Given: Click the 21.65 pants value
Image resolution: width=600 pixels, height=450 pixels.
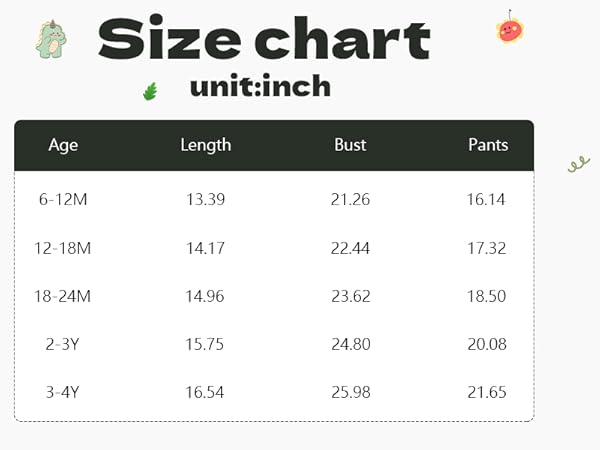Looking at the screenshot, I should pos(486,391).
